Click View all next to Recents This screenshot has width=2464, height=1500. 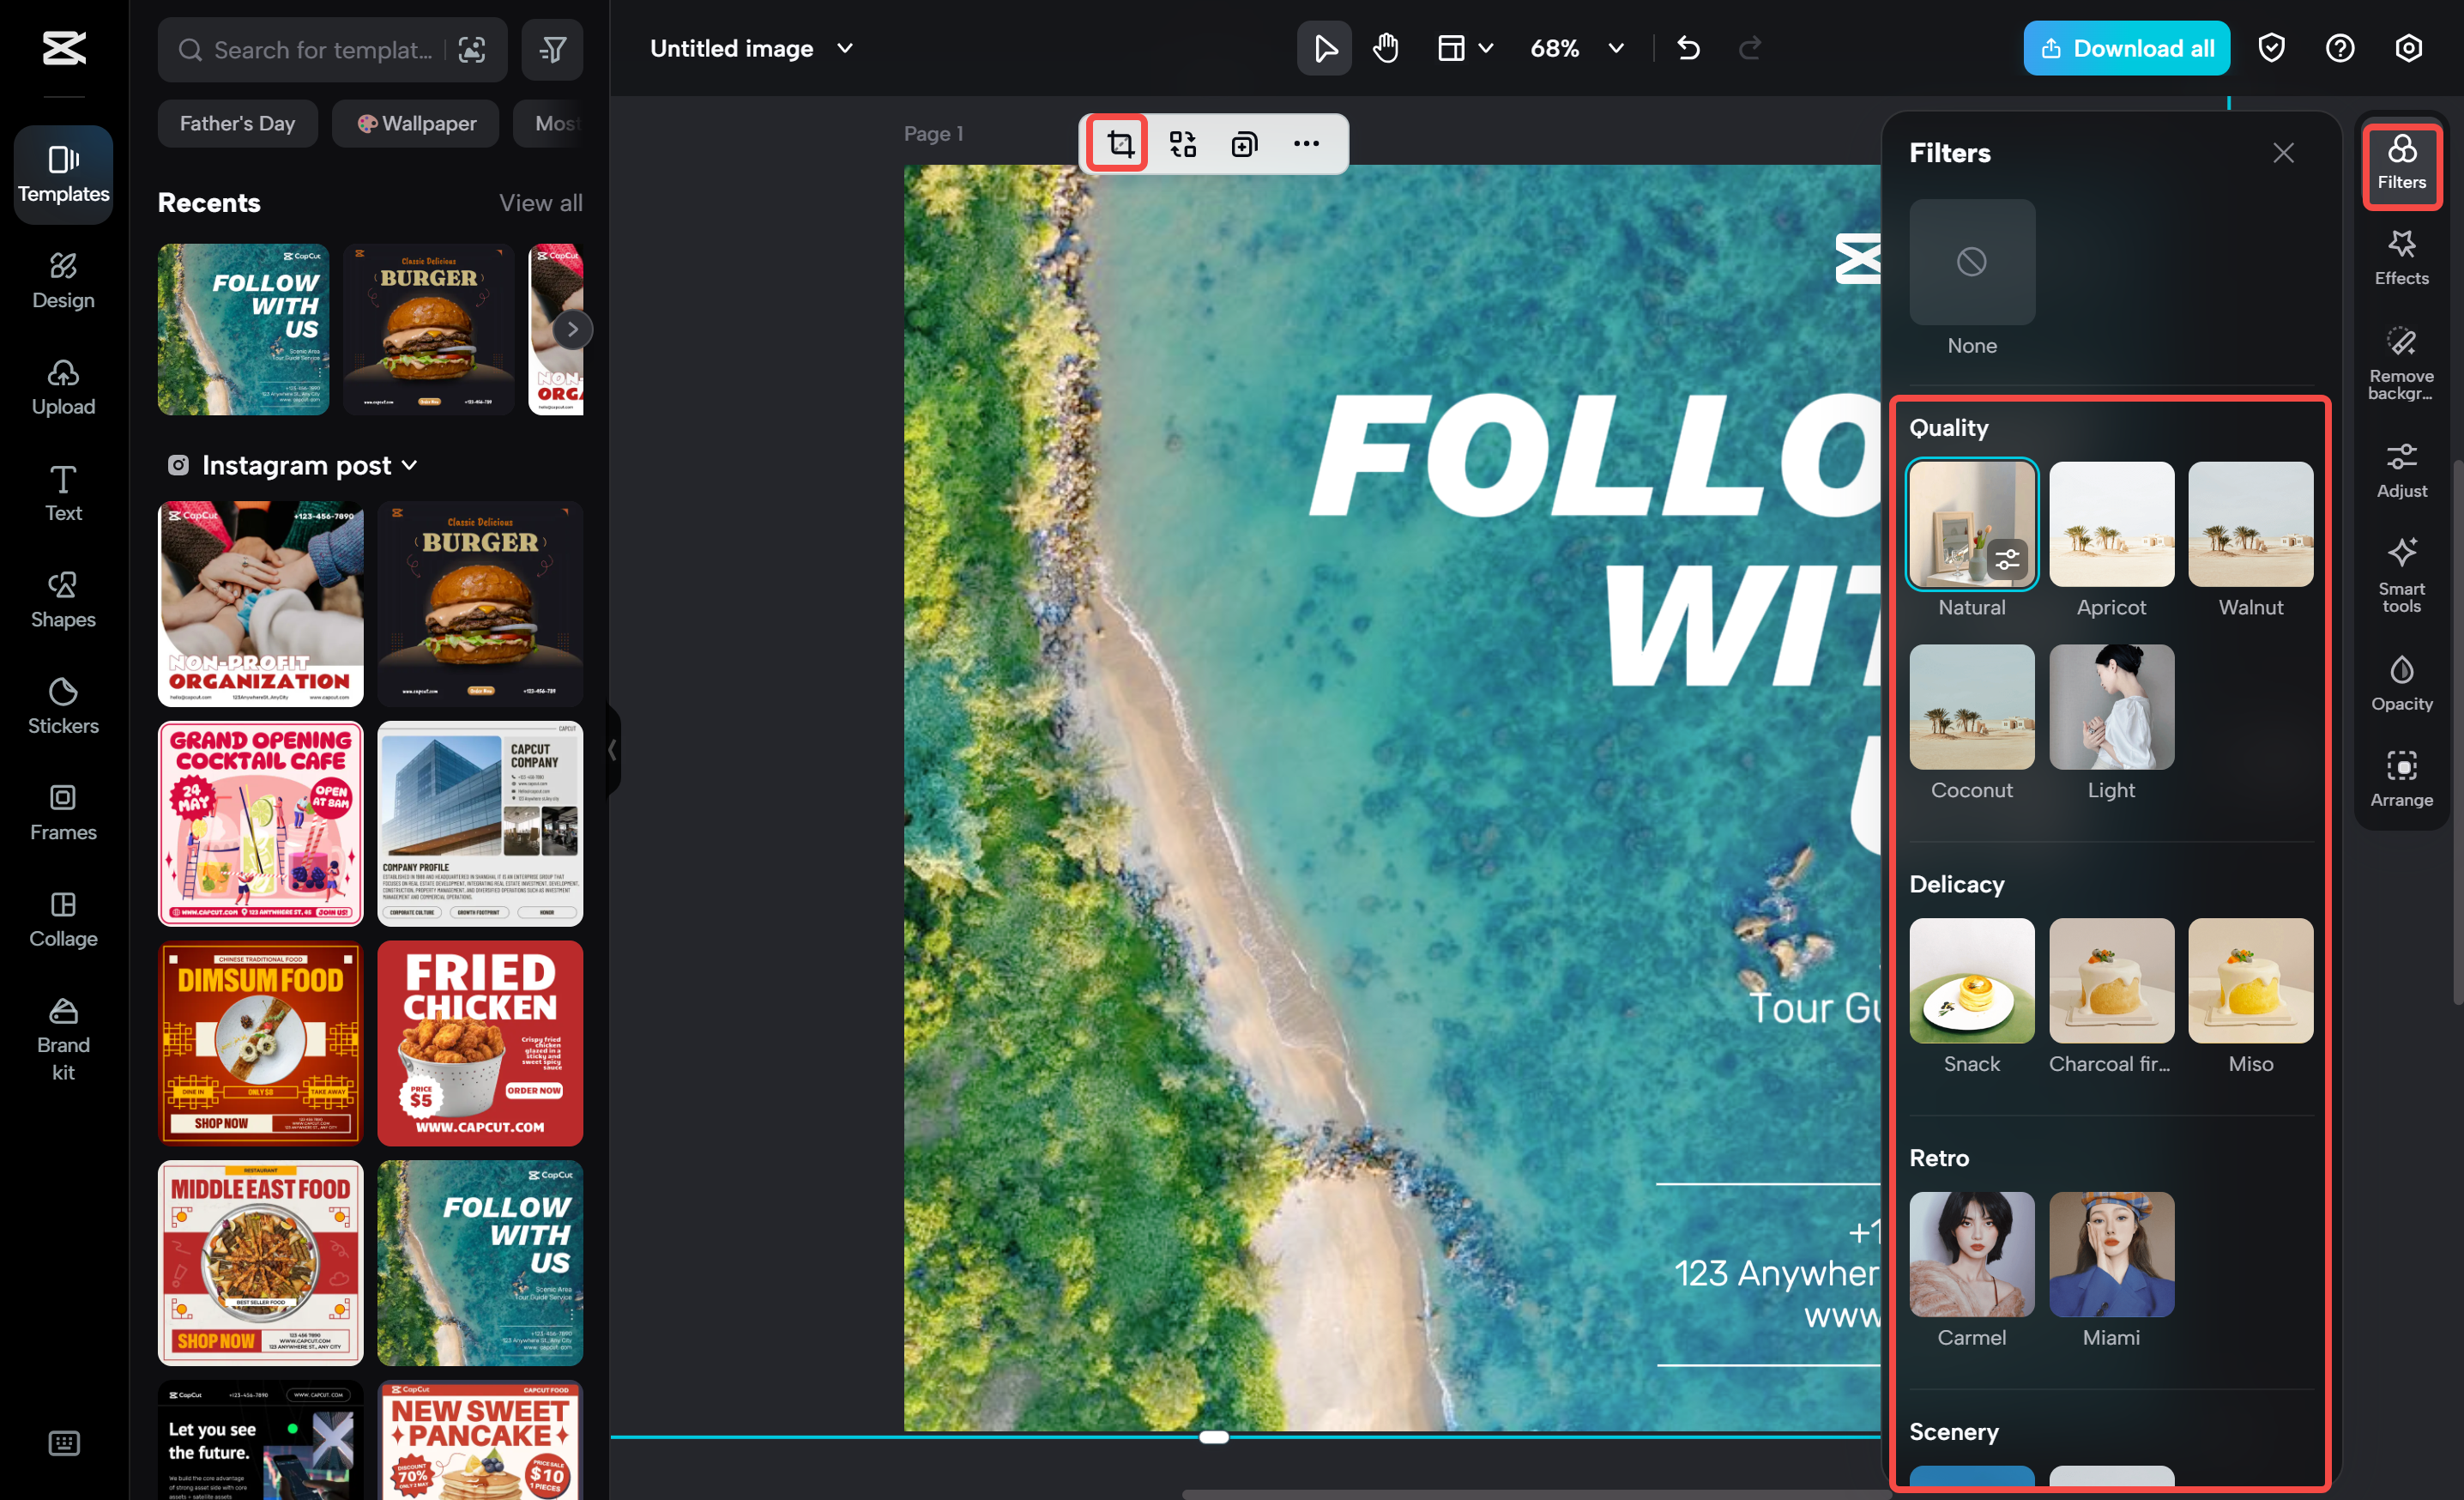(x=541, y=202)
